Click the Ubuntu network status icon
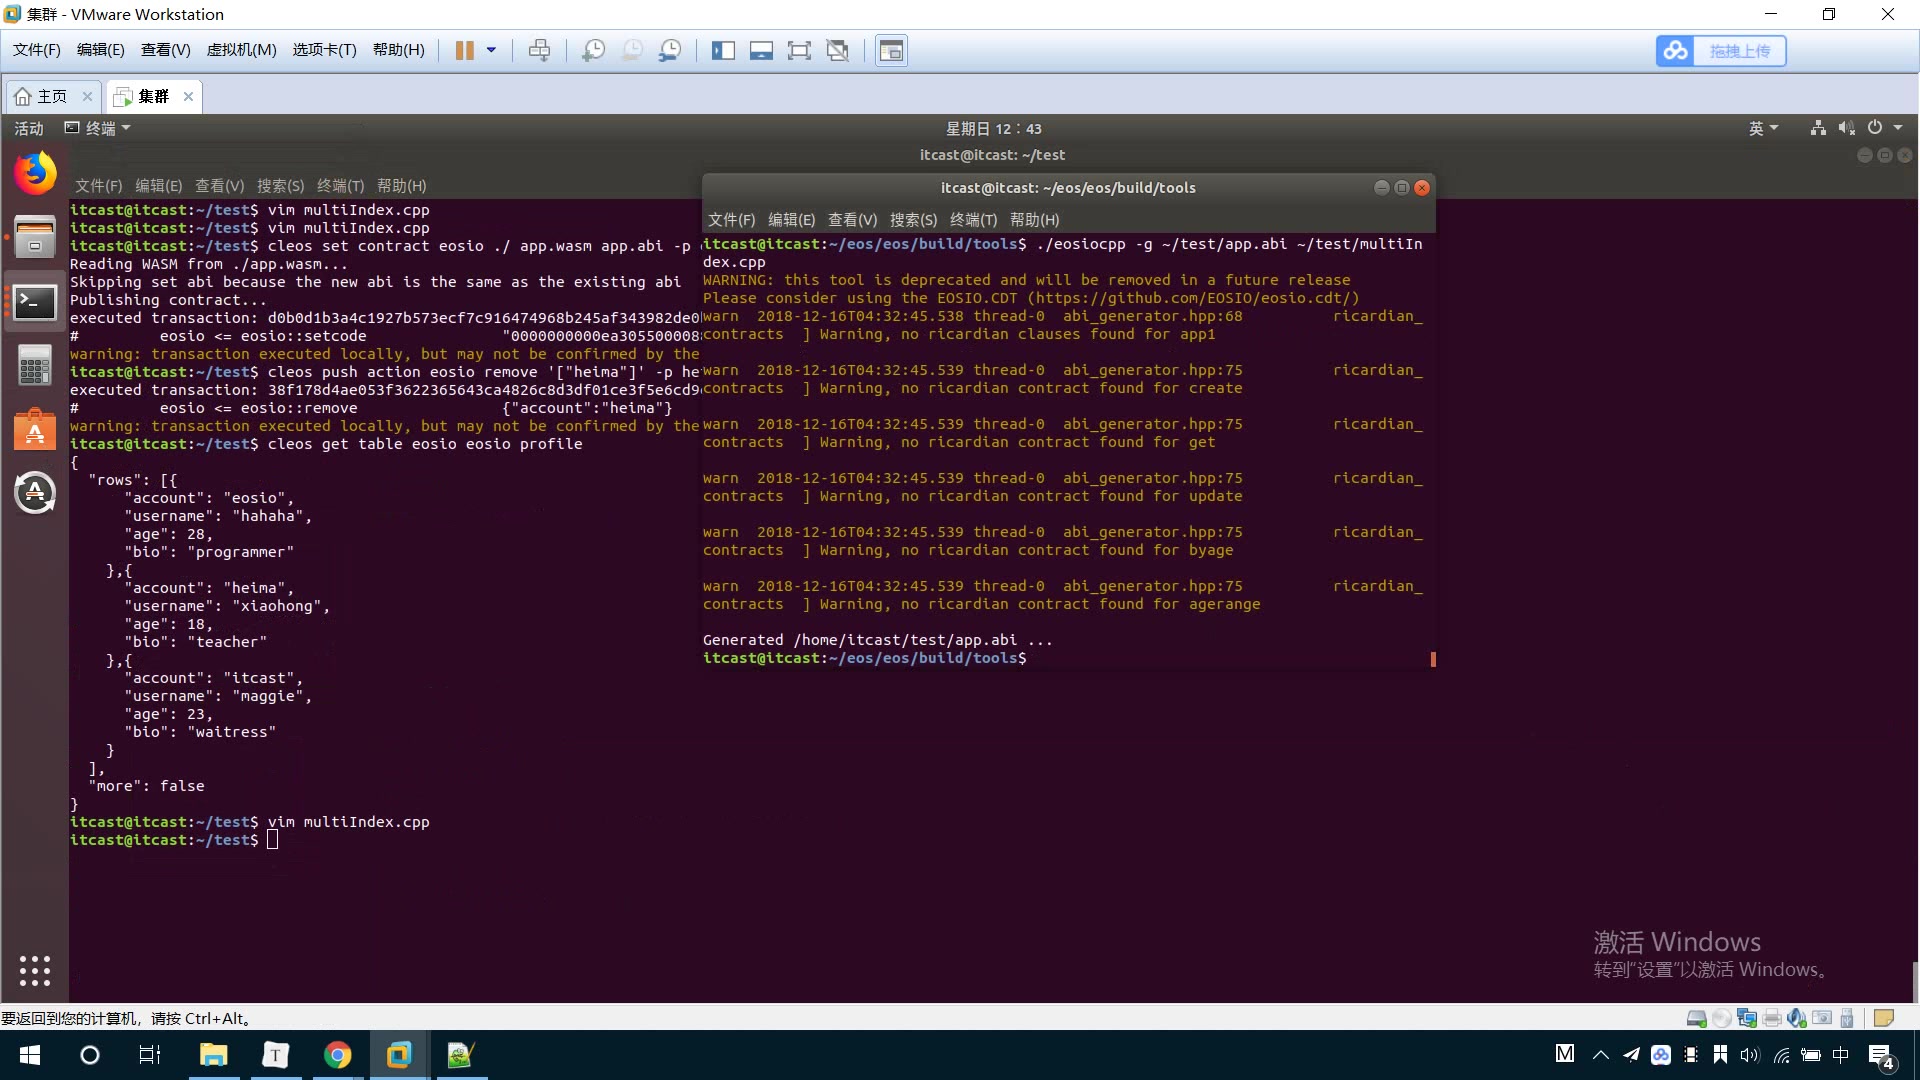 tap(1818, 128)
